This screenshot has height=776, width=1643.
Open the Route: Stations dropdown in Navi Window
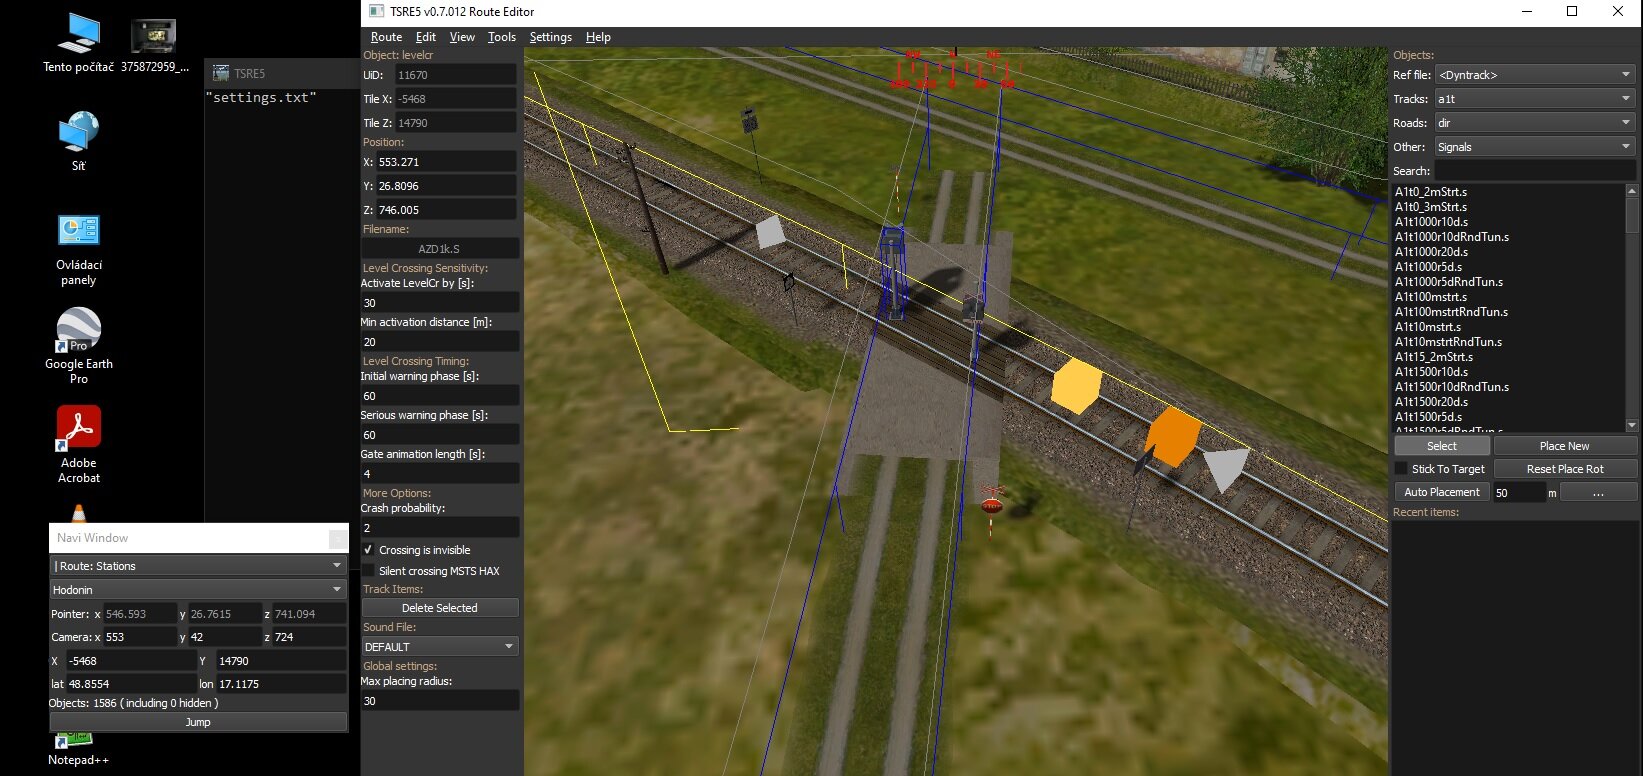point(198,566)
